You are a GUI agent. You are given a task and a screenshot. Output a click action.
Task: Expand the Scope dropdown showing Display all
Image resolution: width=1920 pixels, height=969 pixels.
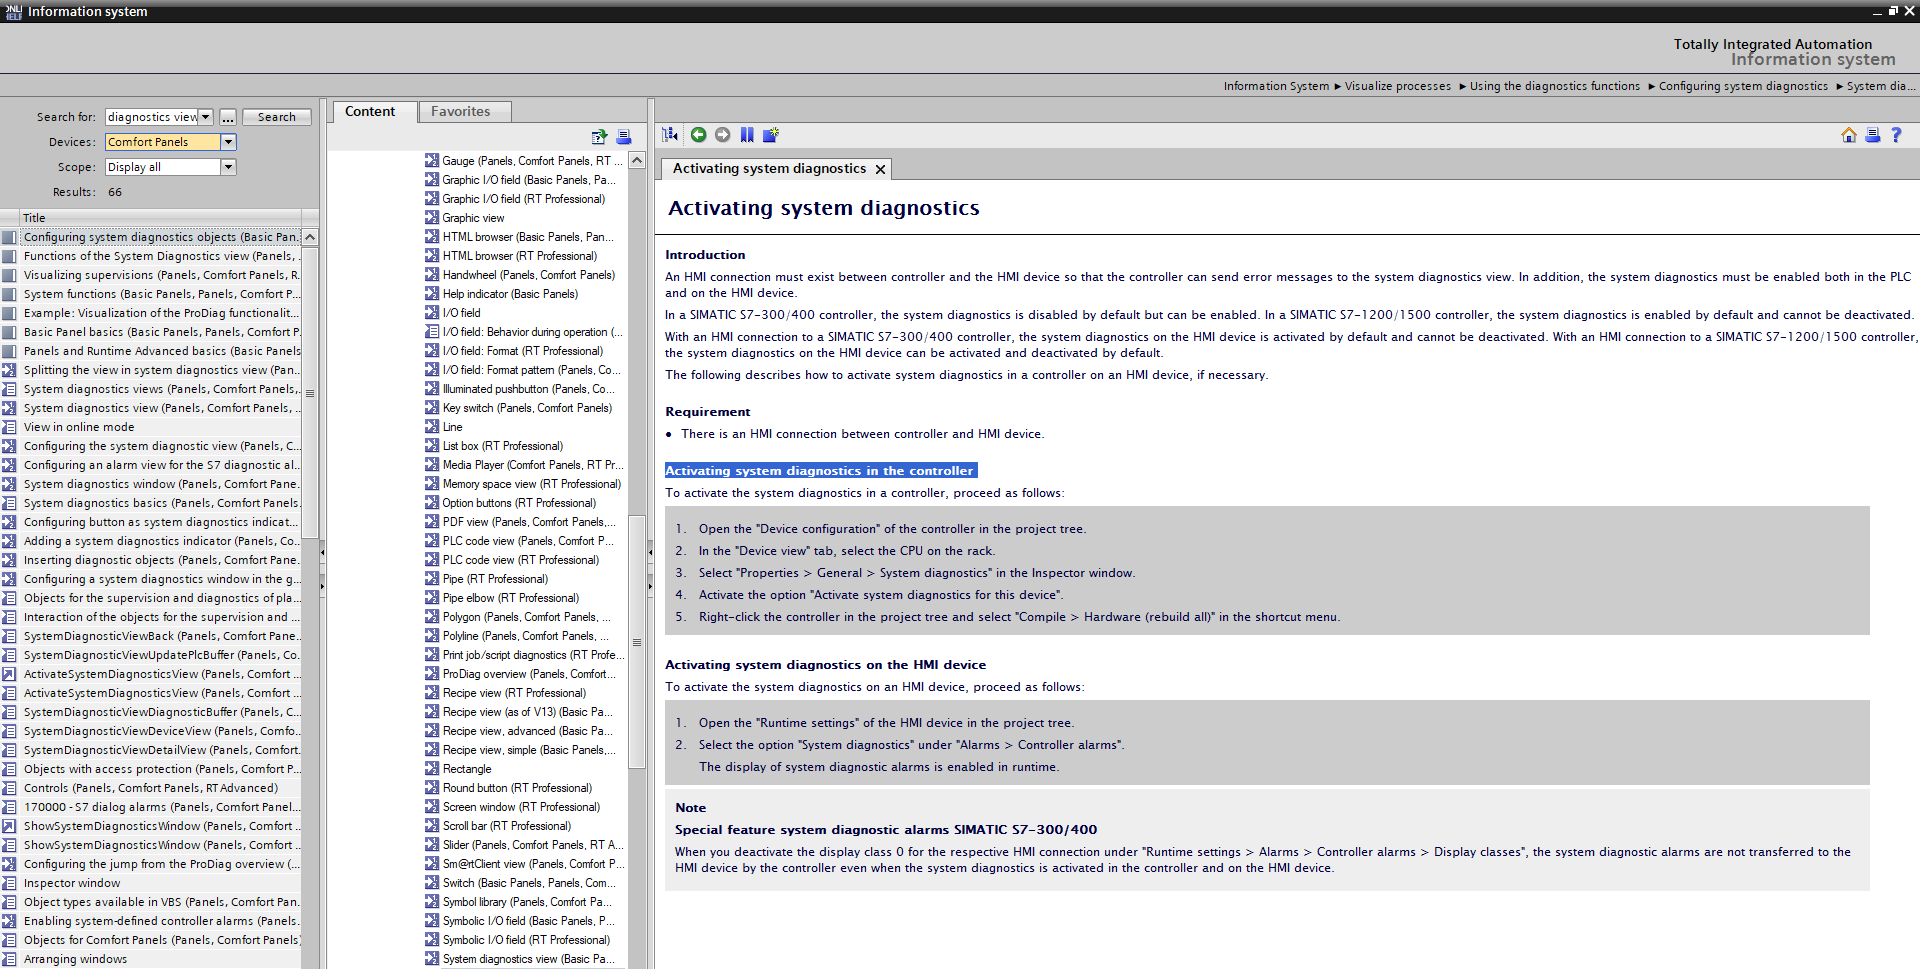pos(228,167)
